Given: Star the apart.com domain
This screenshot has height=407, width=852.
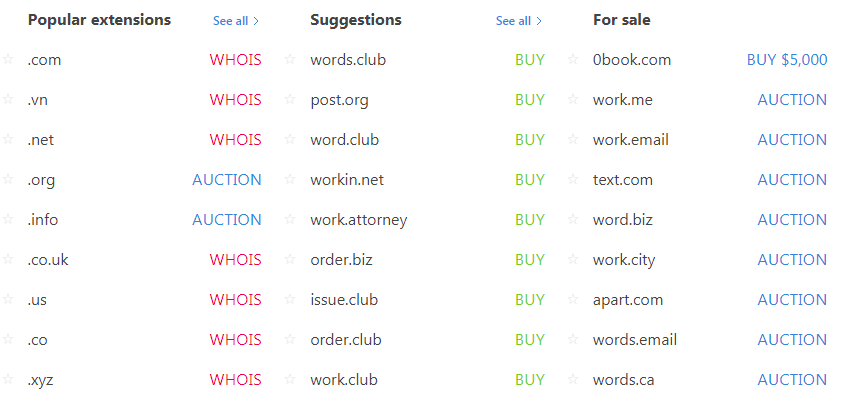Looking at the screenshot, I should (573, 300).
